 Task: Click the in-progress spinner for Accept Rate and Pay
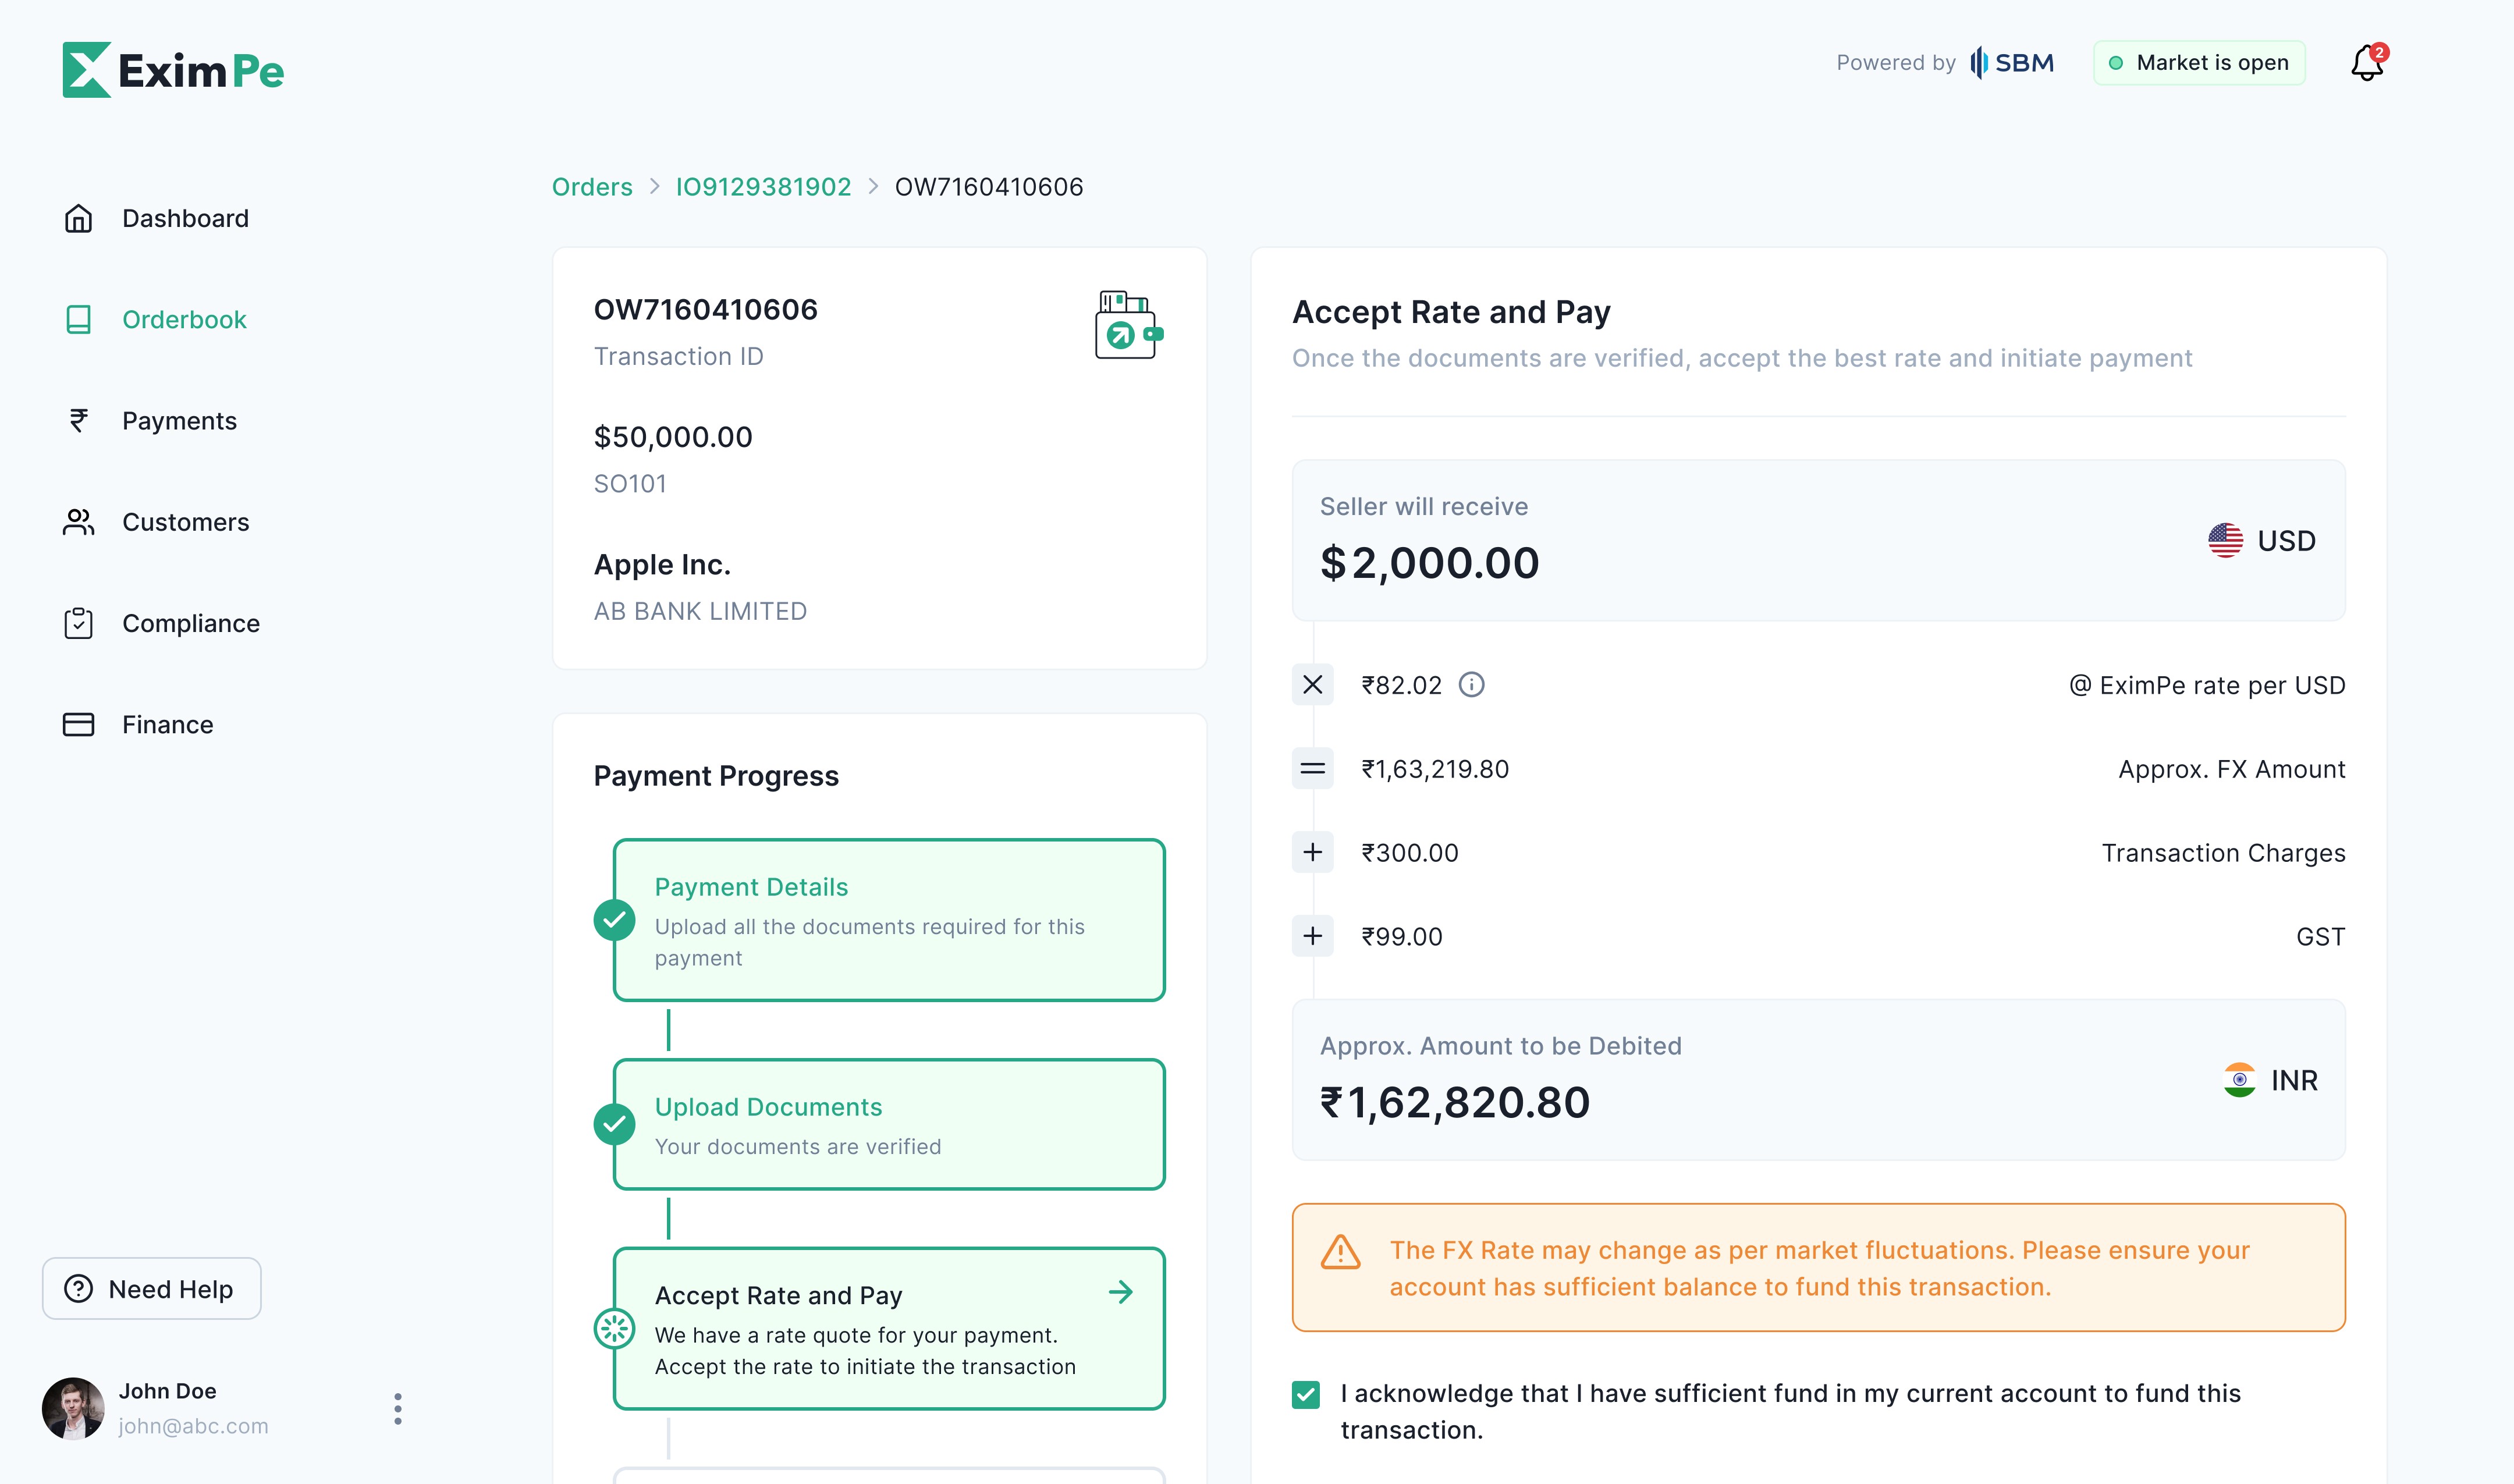coord(614,1328)
